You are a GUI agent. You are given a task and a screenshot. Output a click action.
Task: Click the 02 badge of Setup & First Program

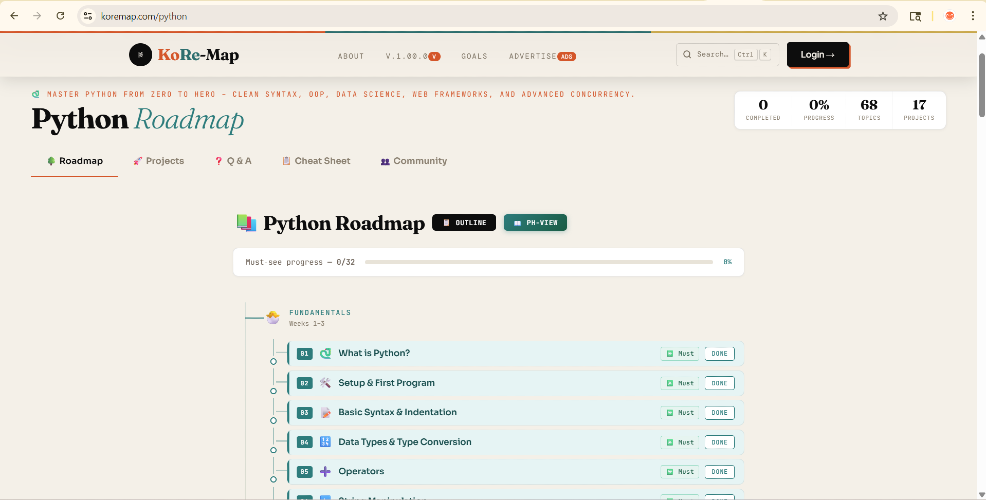[x=304, y=383]
